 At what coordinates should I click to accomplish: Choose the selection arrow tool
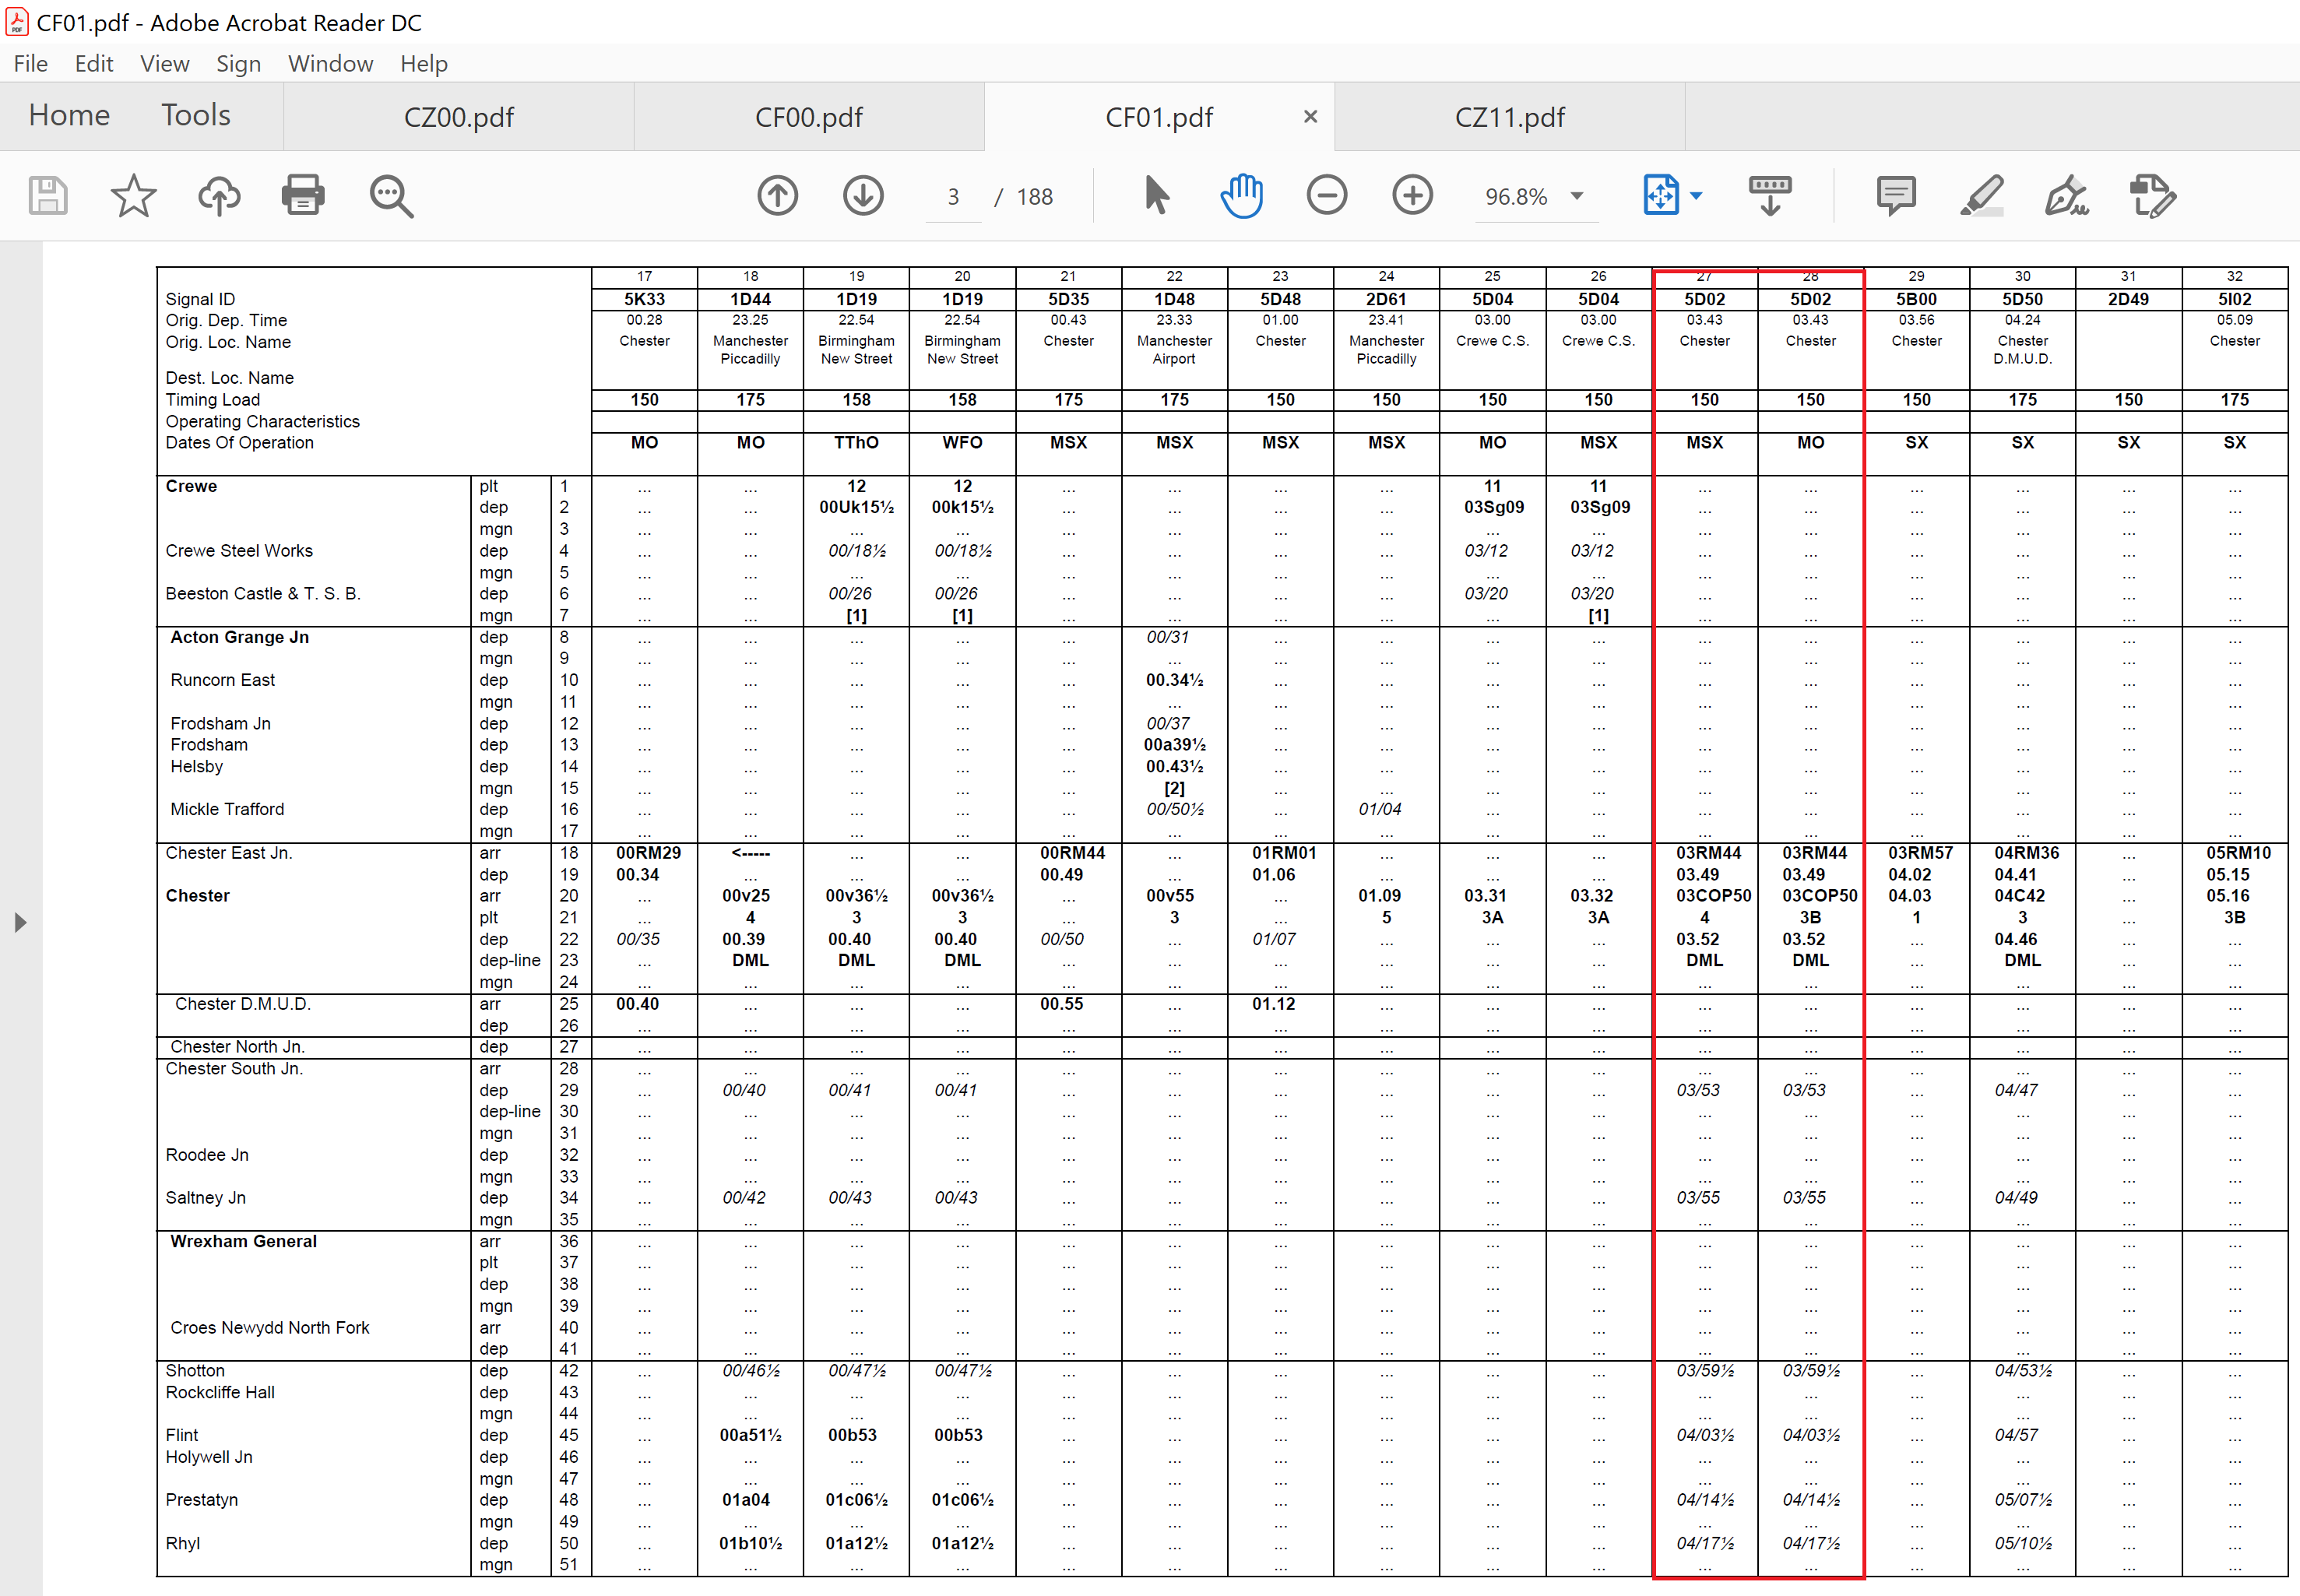1156,196
